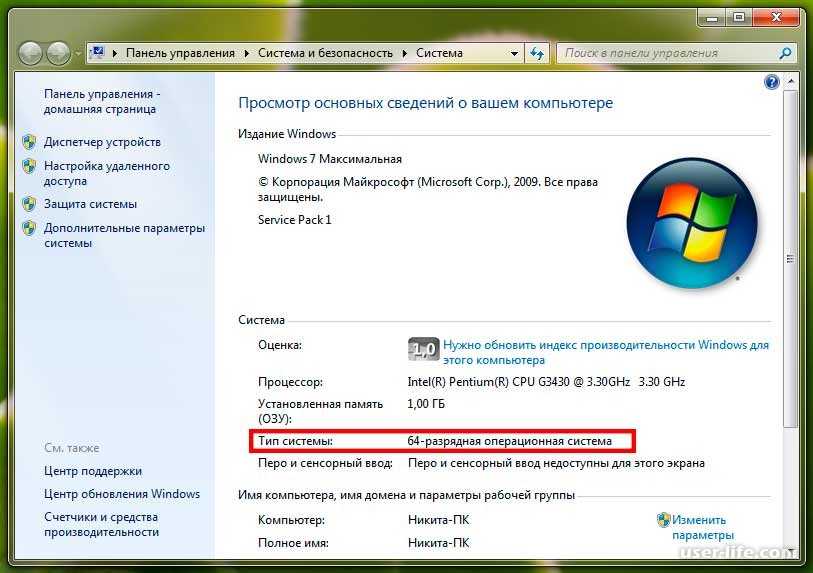The height and width of the screenshot is (573, 813).
Task: Minimize the System window
Action: tap(712, 18)
